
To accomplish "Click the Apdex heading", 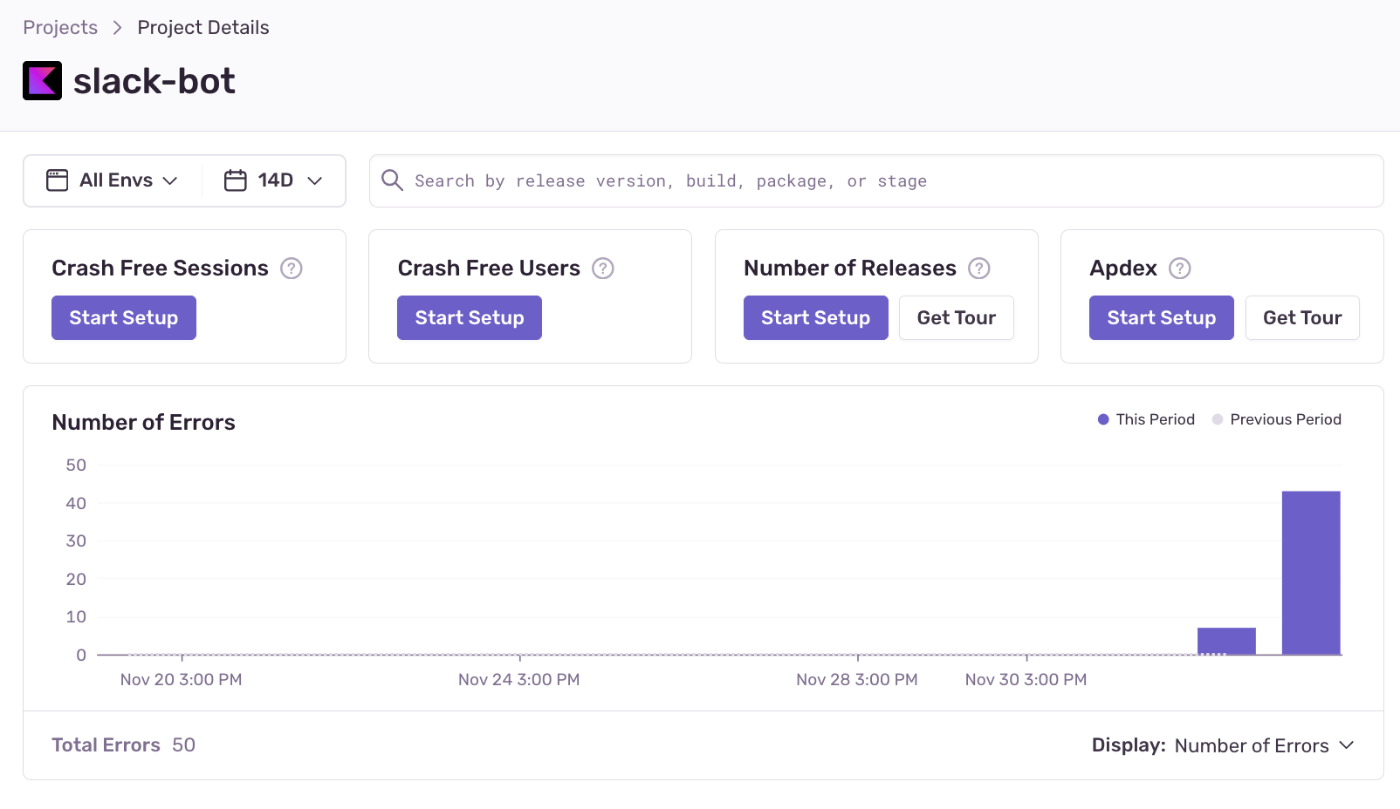I will click(x=1123, y=268).
